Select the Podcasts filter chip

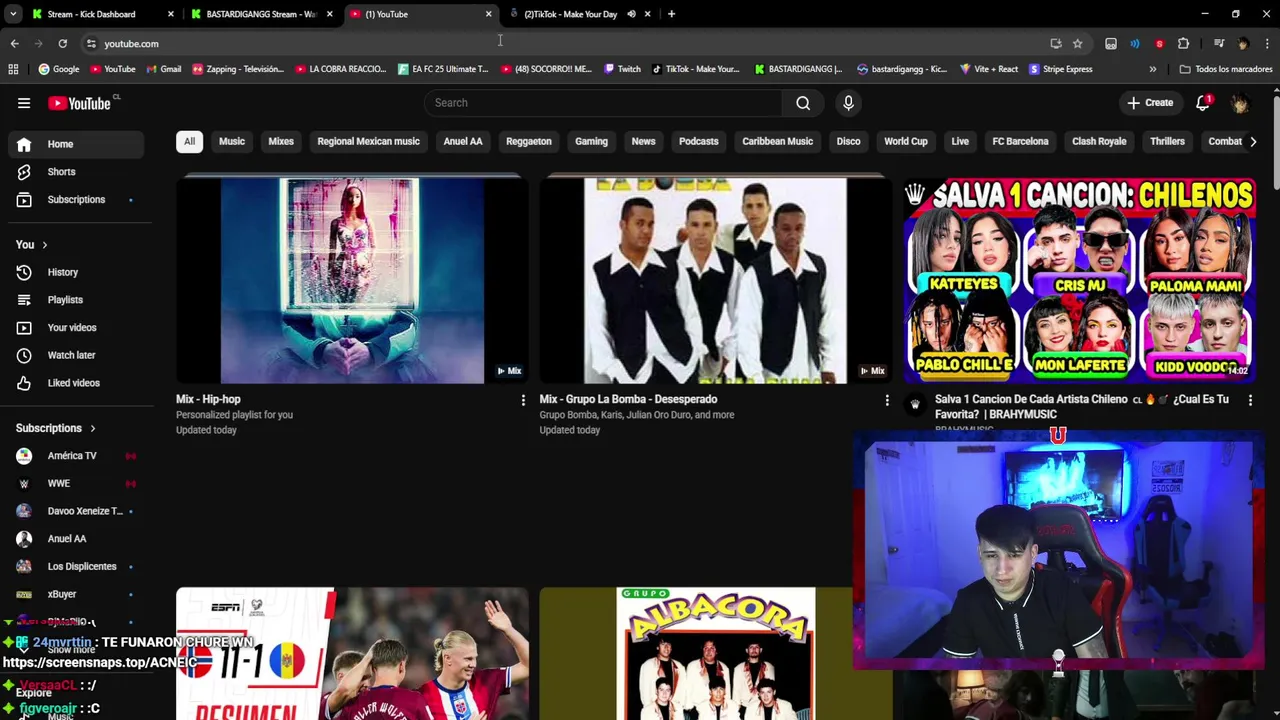click(x=699, y=141)
